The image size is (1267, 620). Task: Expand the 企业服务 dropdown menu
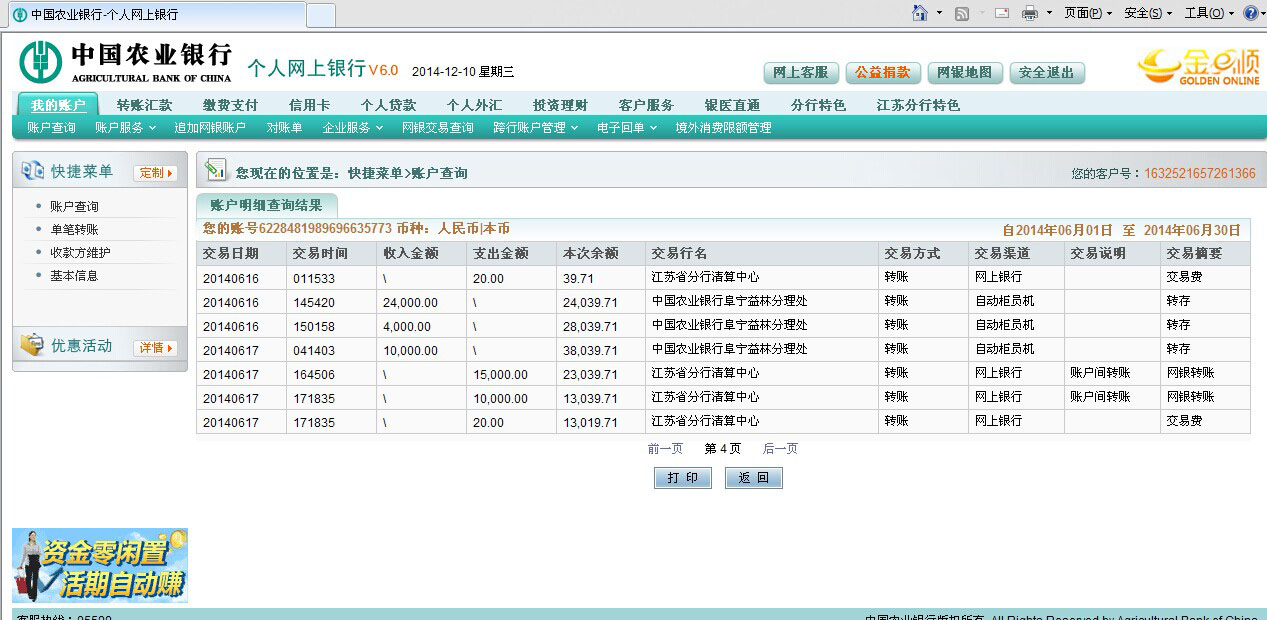[352, 128]
